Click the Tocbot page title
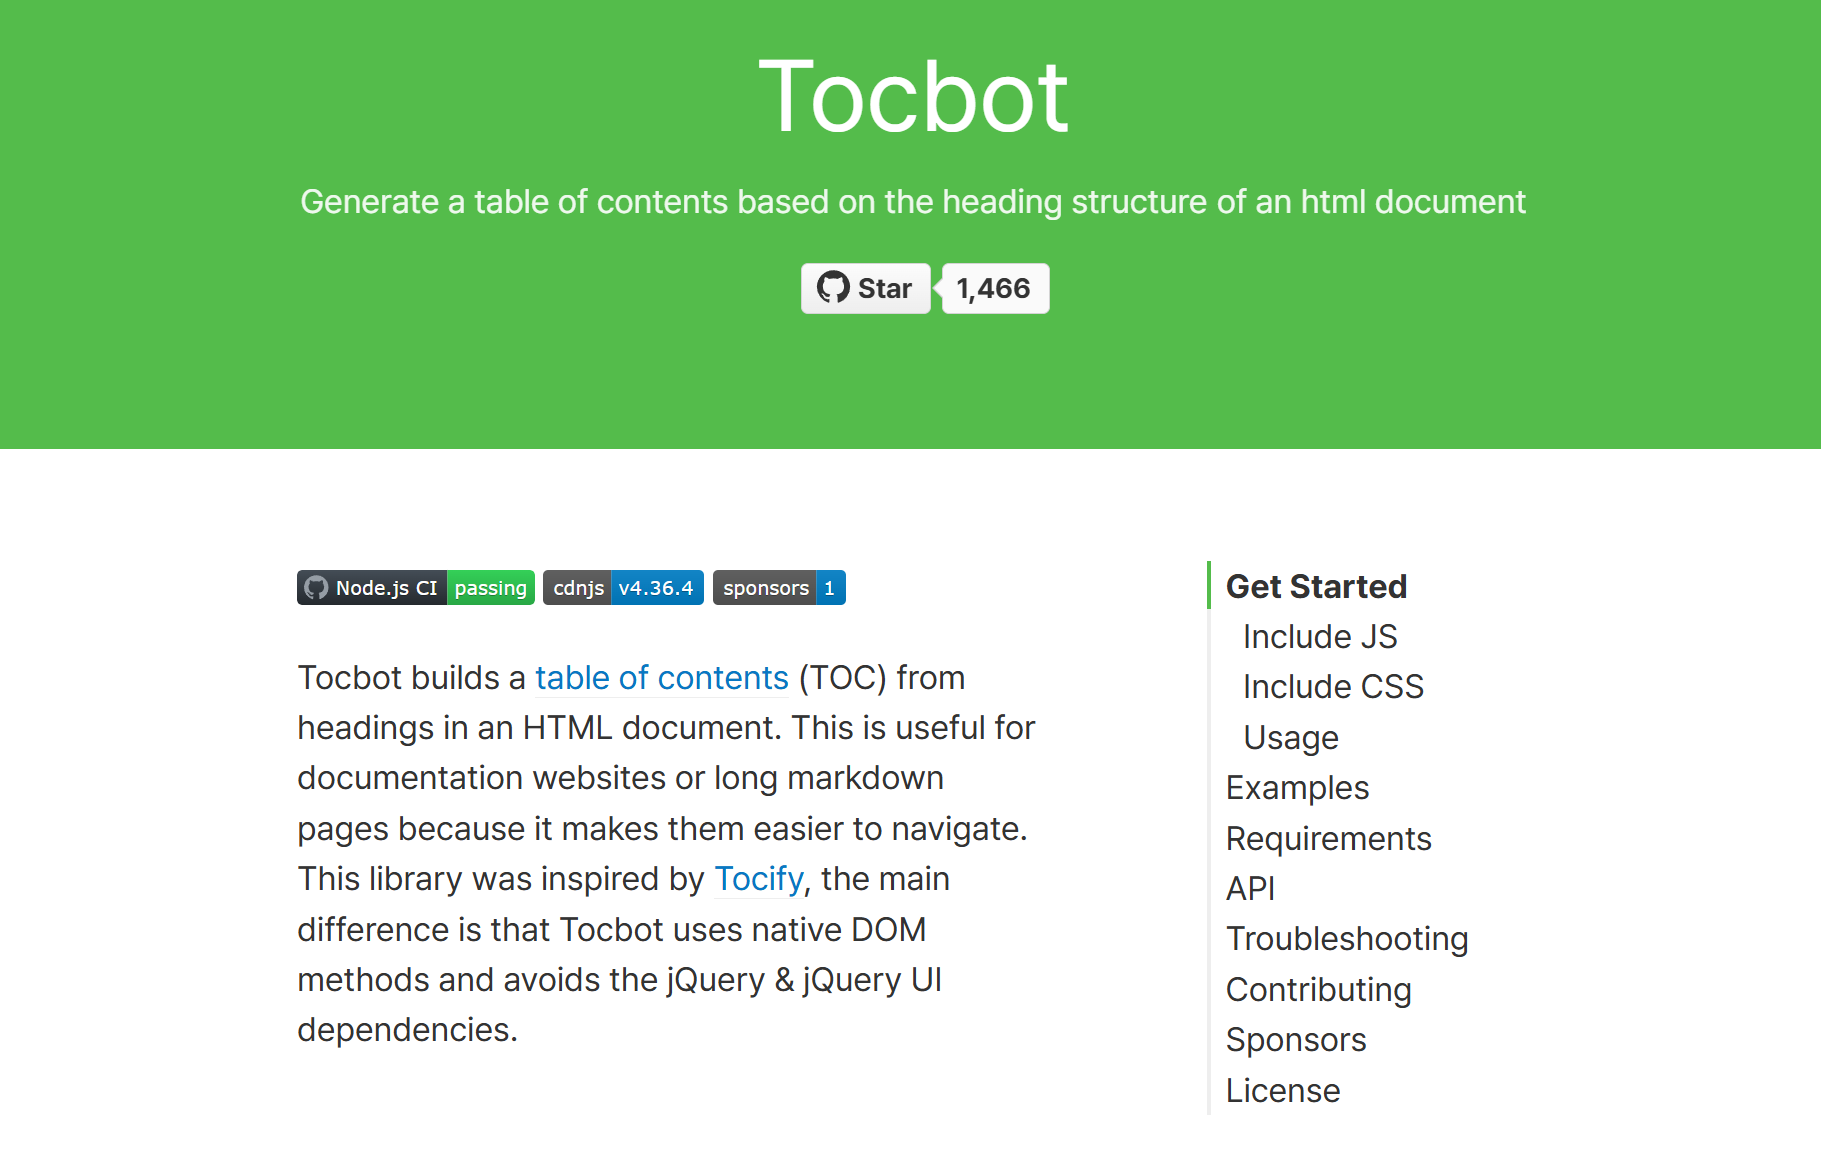The image size is (1821, 1169). pyautogui.click(x=912, y=97)
